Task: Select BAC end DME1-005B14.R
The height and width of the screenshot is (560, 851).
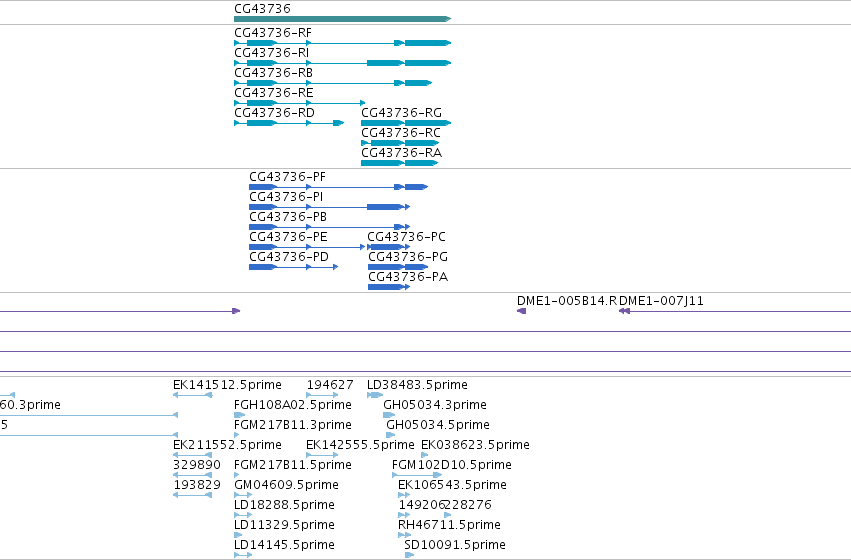Action: pos(567,301)
